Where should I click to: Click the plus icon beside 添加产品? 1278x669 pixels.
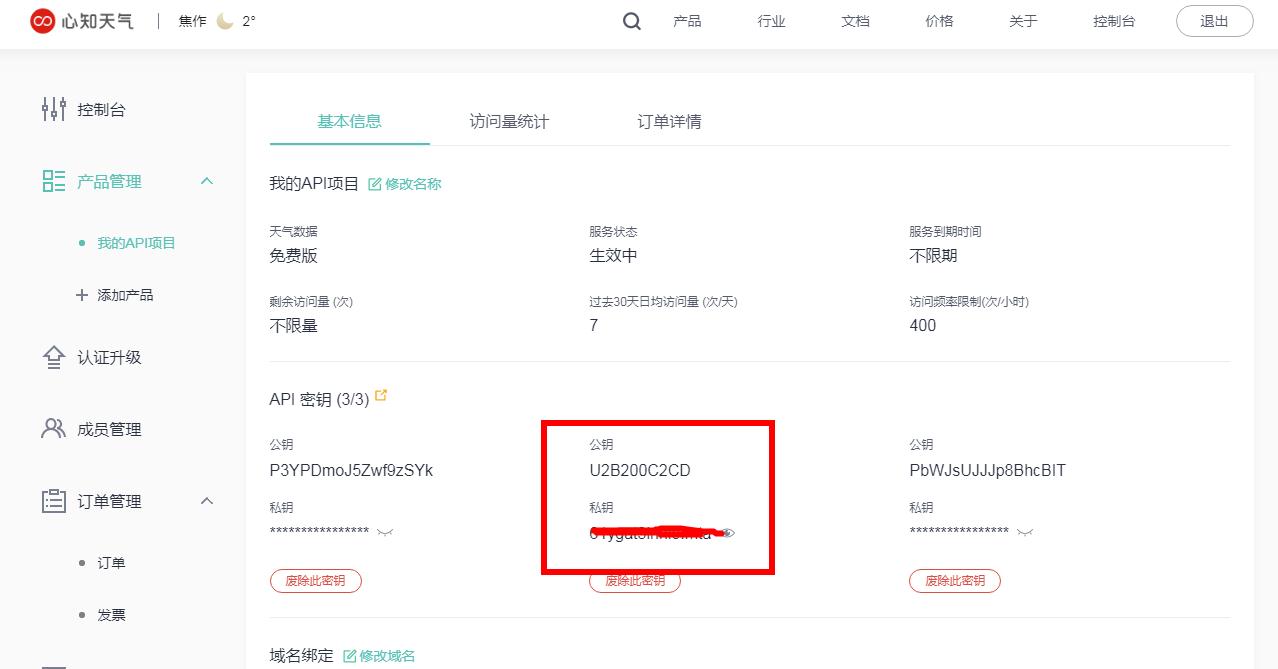pyautogui.click(x=82, y=295)
